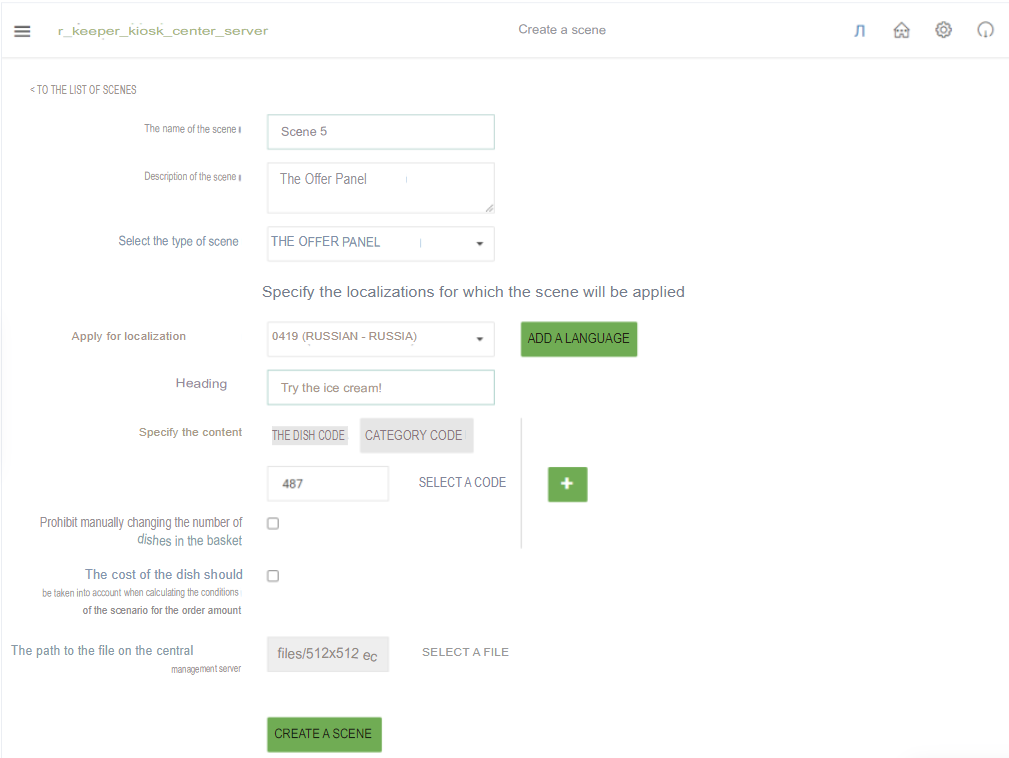Screen dimensions: 1009x758
Task: Click the Create a Scene button
Action: click(324, 734)
